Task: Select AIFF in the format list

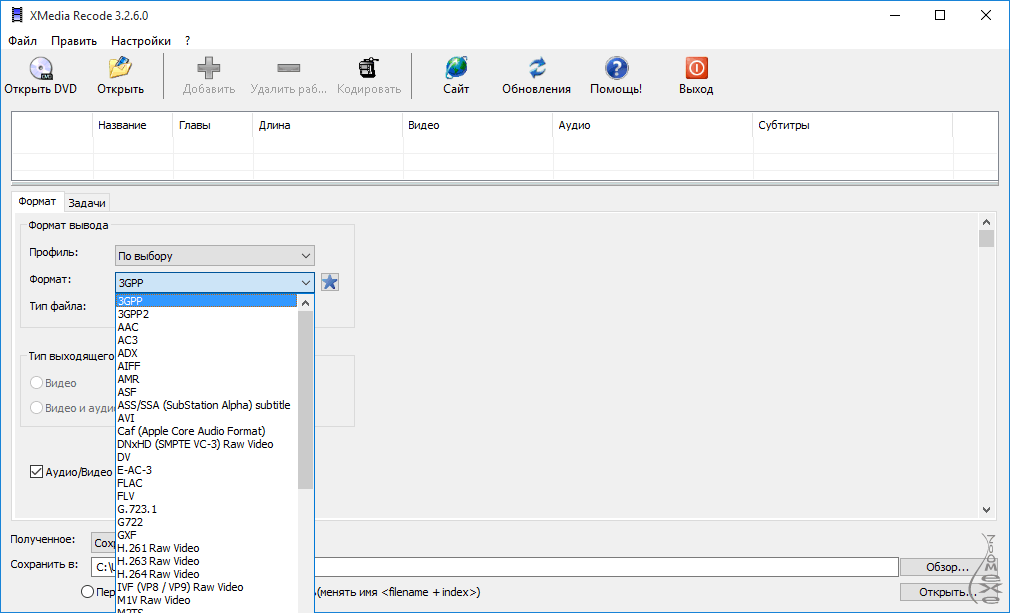Action: coord(206,366)
